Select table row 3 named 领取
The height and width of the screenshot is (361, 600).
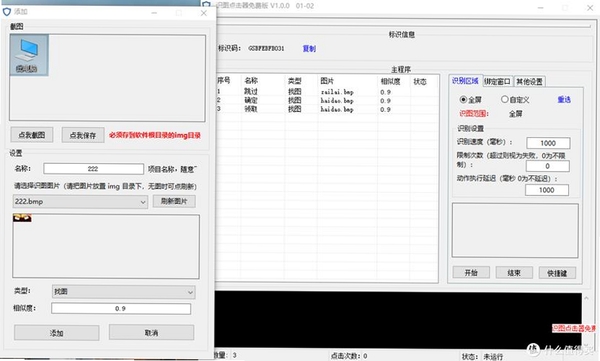[327, 109]
